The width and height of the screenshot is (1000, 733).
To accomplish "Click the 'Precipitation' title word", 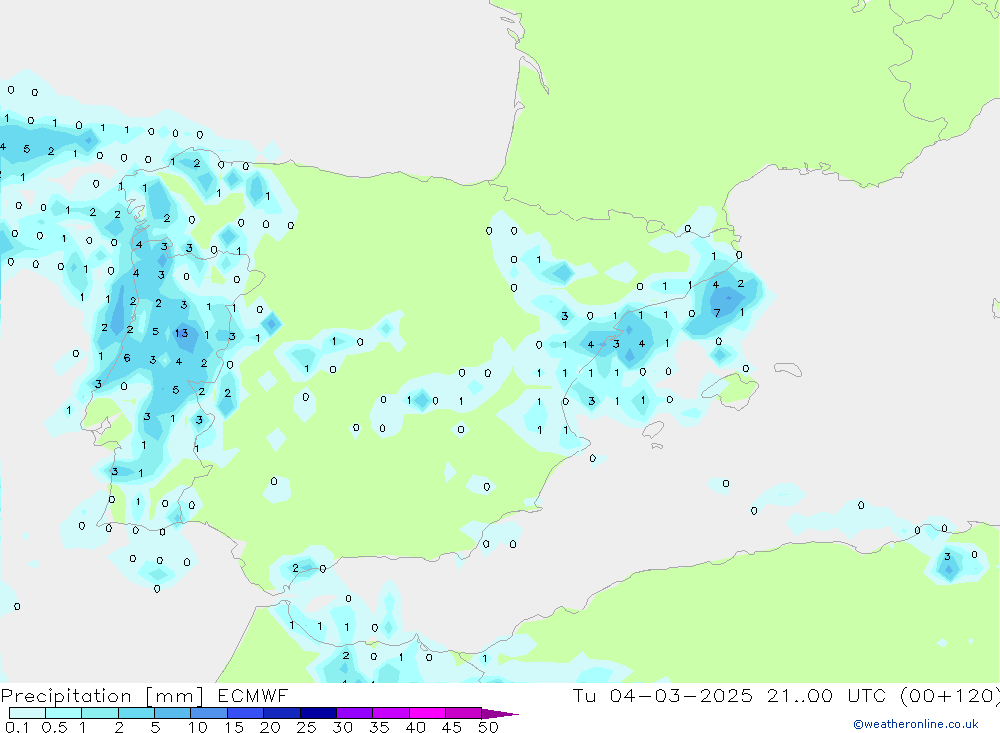I will click(66, 696).
